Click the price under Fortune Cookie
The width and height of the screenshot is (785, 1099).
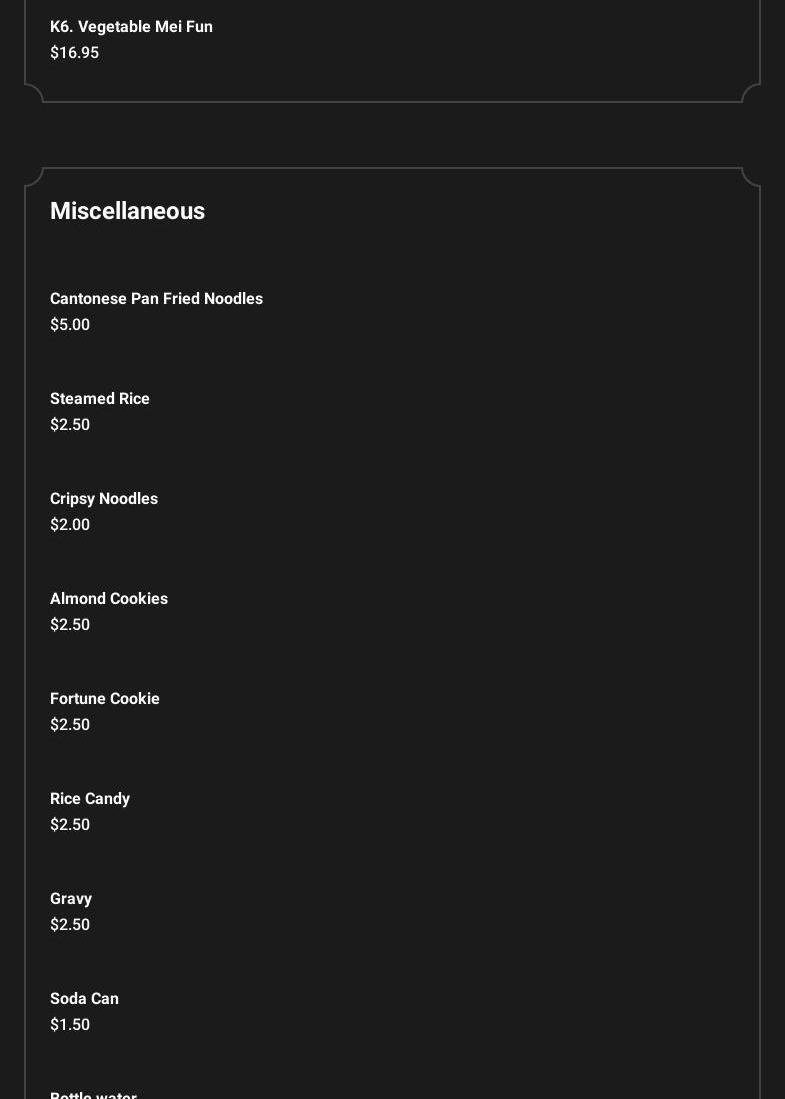coord(70,725)
